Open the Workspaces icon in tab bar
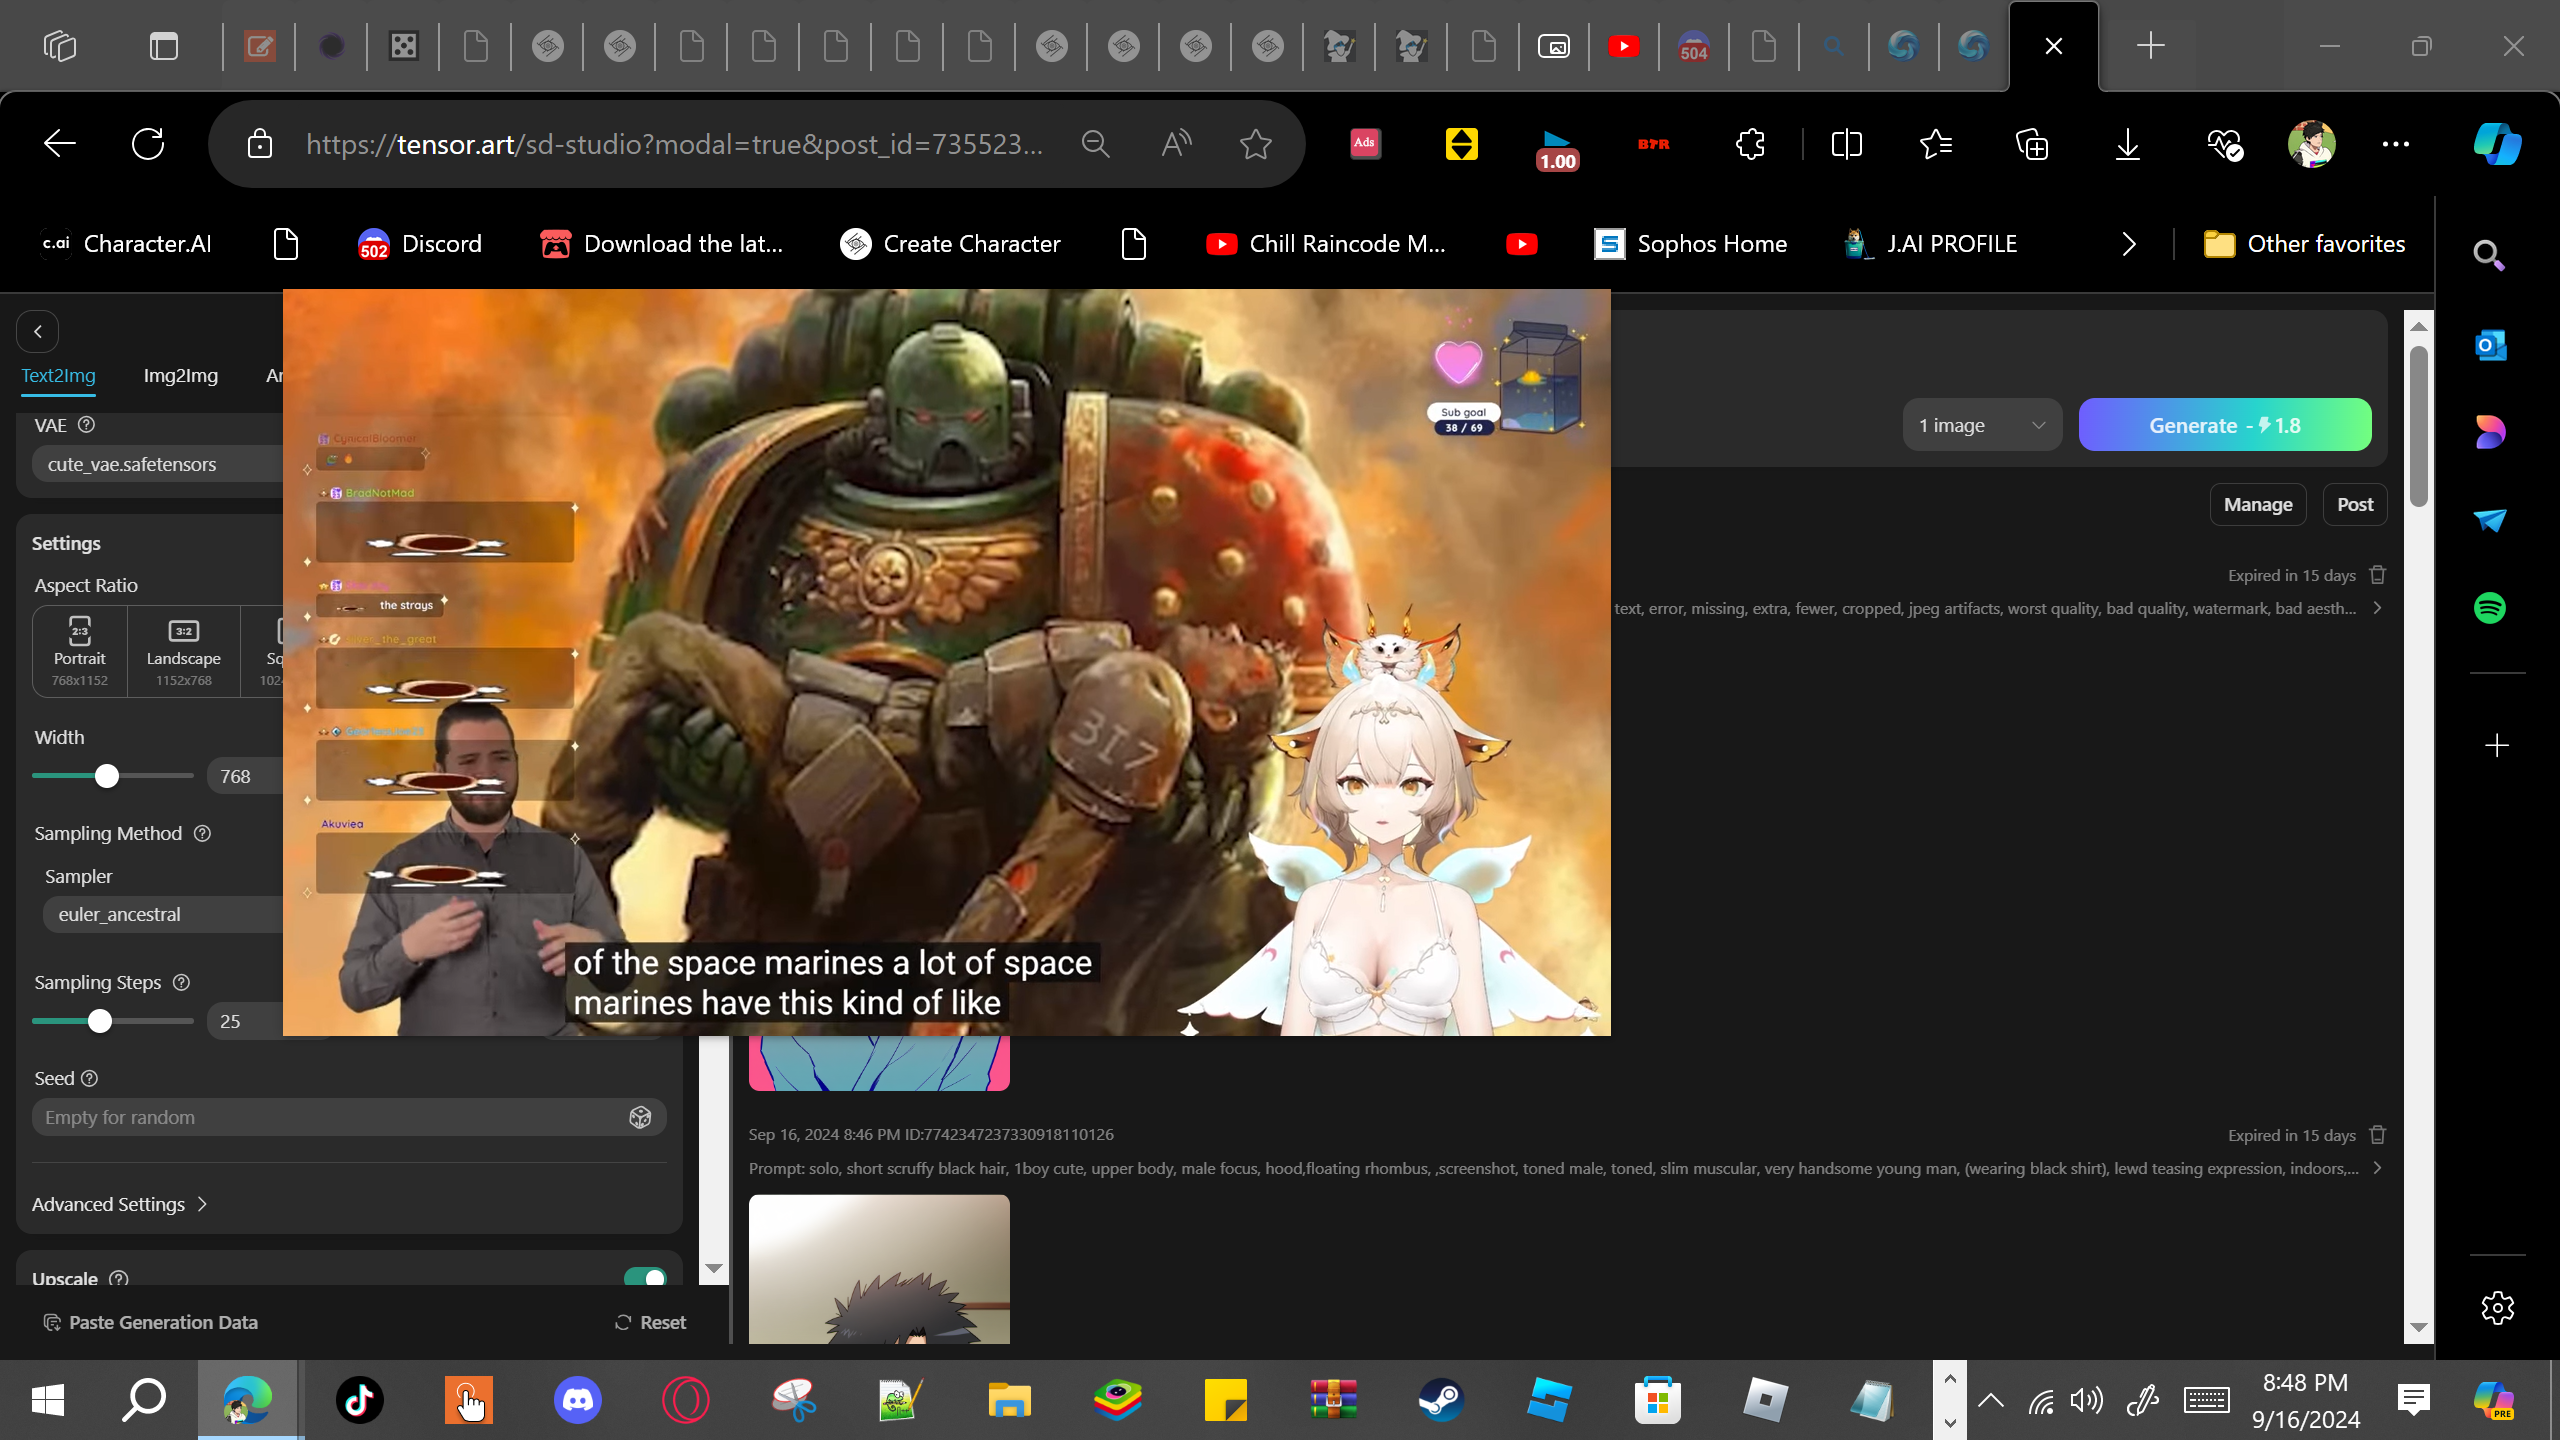The width and height of the screenshot is (2560, 1440). coord(60,46)
